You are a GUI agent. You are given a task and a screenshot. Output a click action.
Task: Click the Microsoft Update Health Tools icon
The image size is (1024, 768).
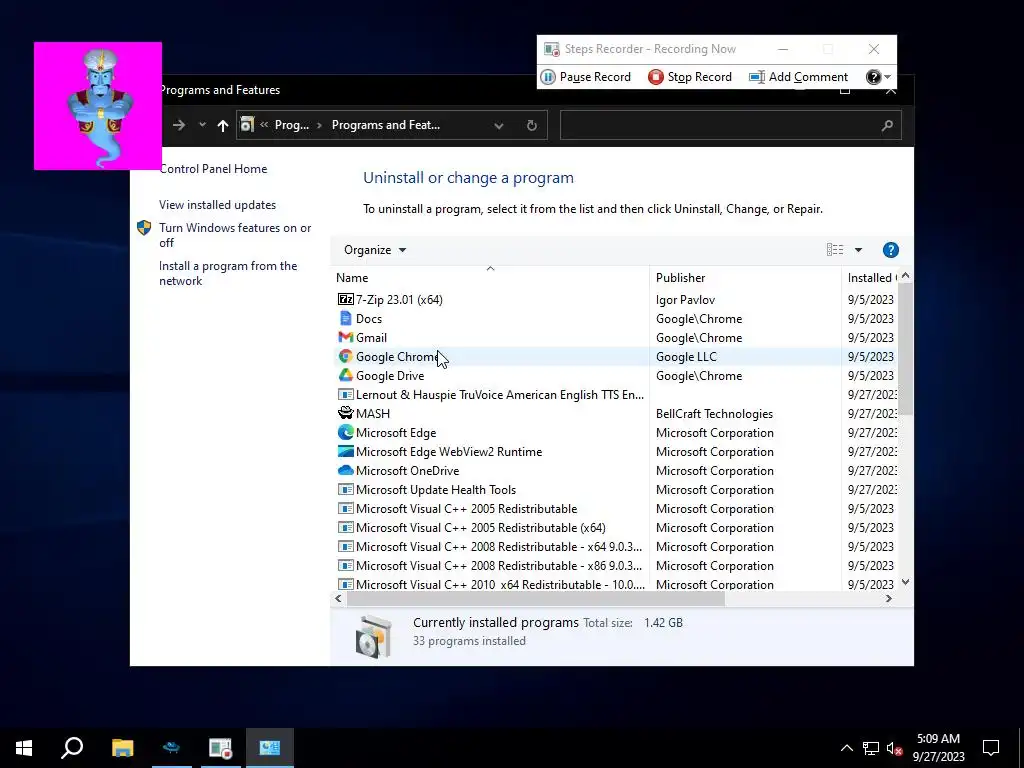click(345, 489)
